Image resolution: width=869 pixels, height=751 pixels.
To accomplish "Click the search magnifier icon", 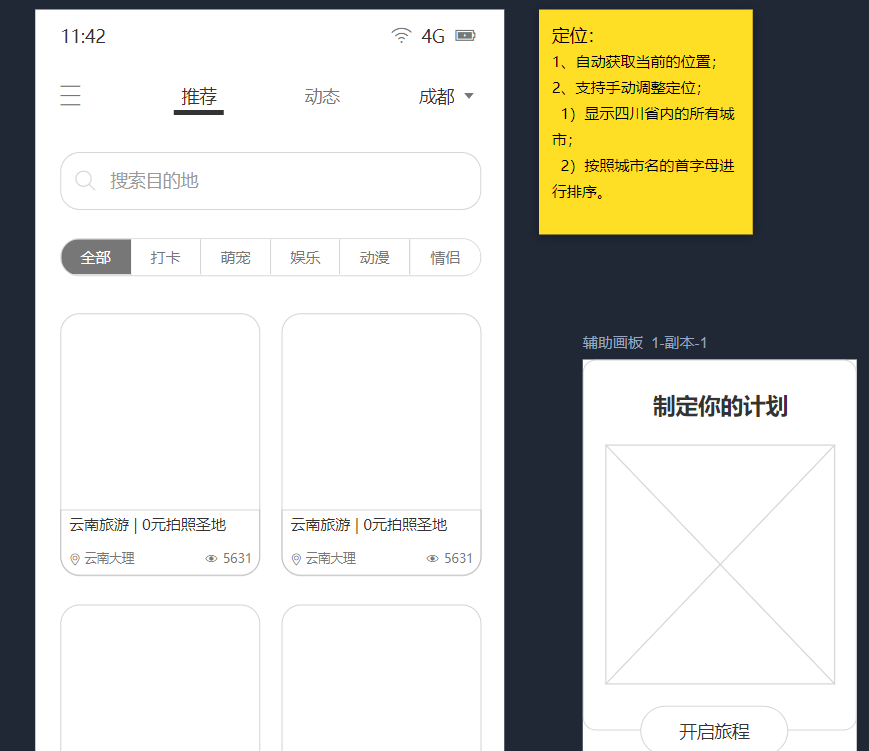I will click(x=85, y=181).
